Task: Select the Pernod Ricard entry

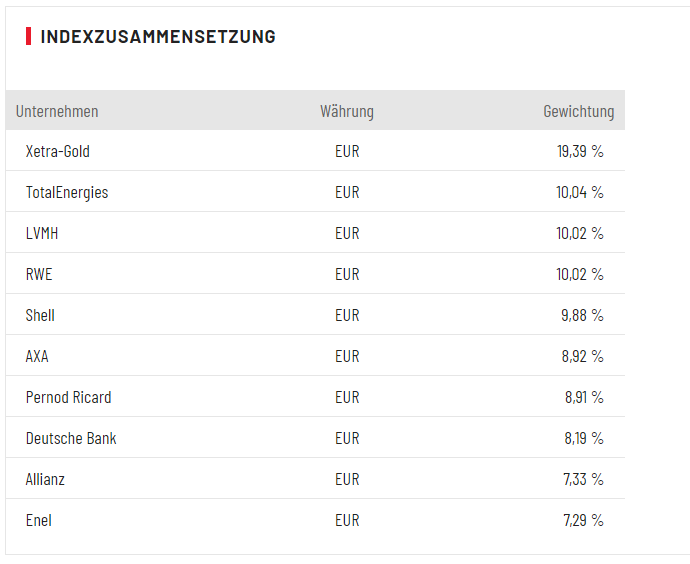Action: click(69, 398)
